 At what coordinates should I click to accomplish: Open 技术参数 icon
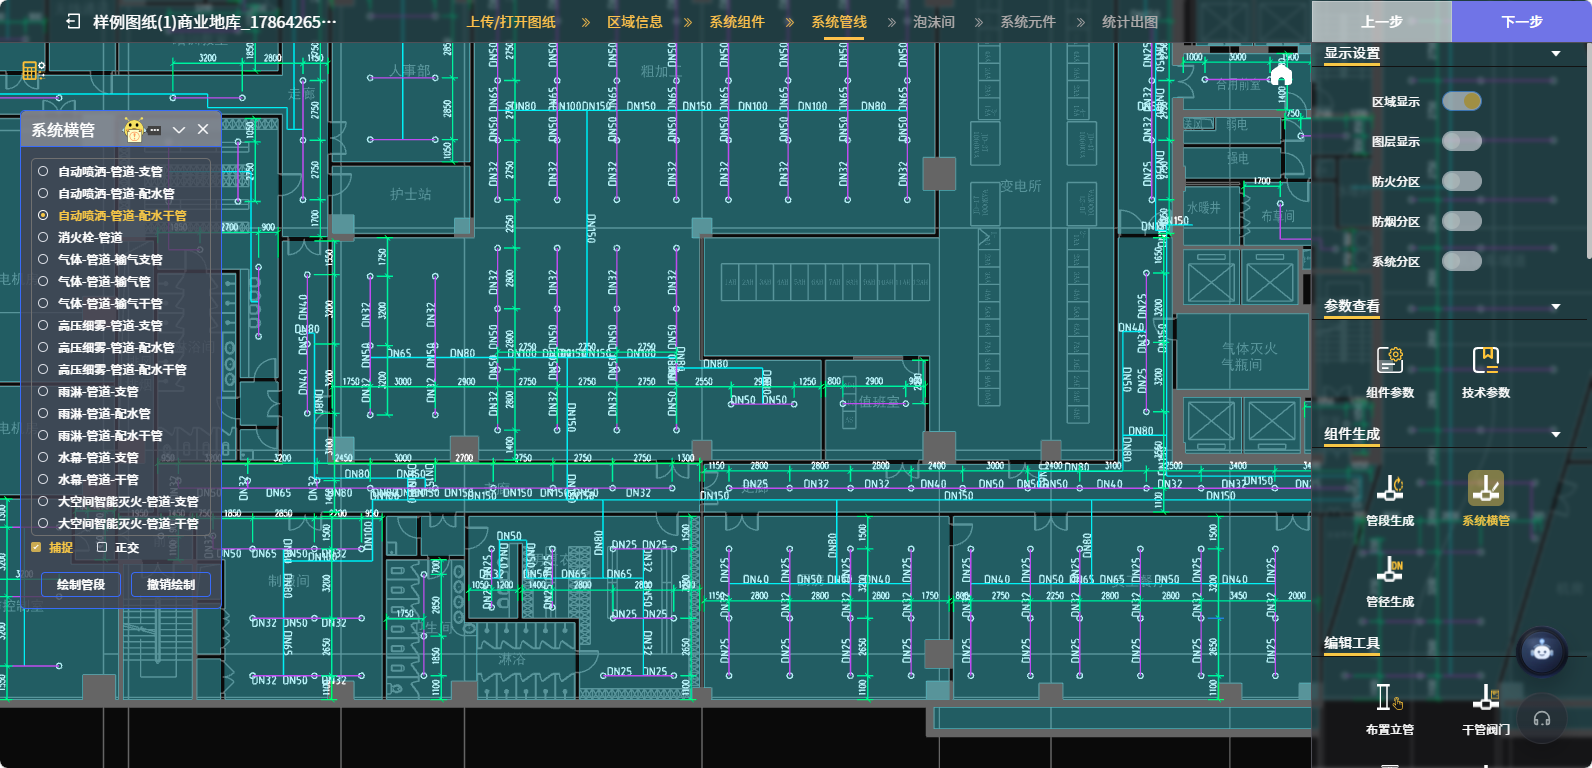pyautogui.click(x=1486, y=360)
